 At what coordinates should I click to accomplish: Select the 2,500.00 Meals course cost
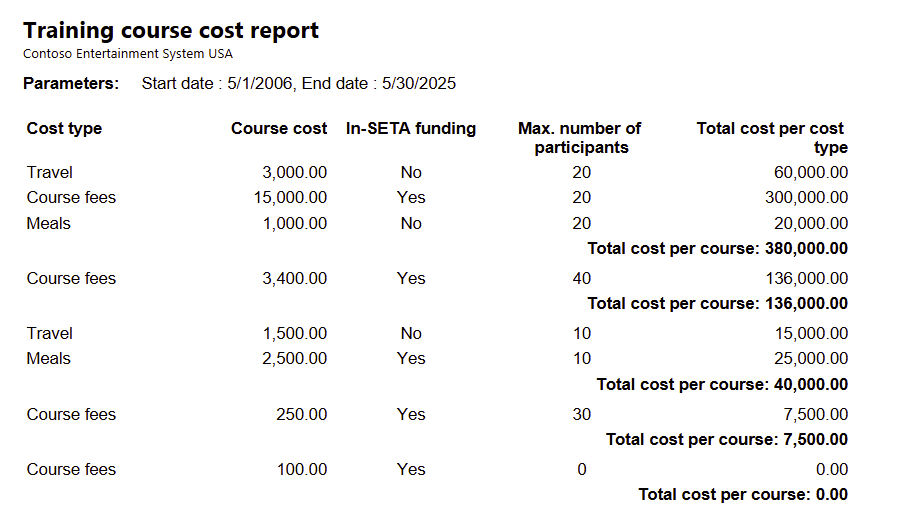294,359
